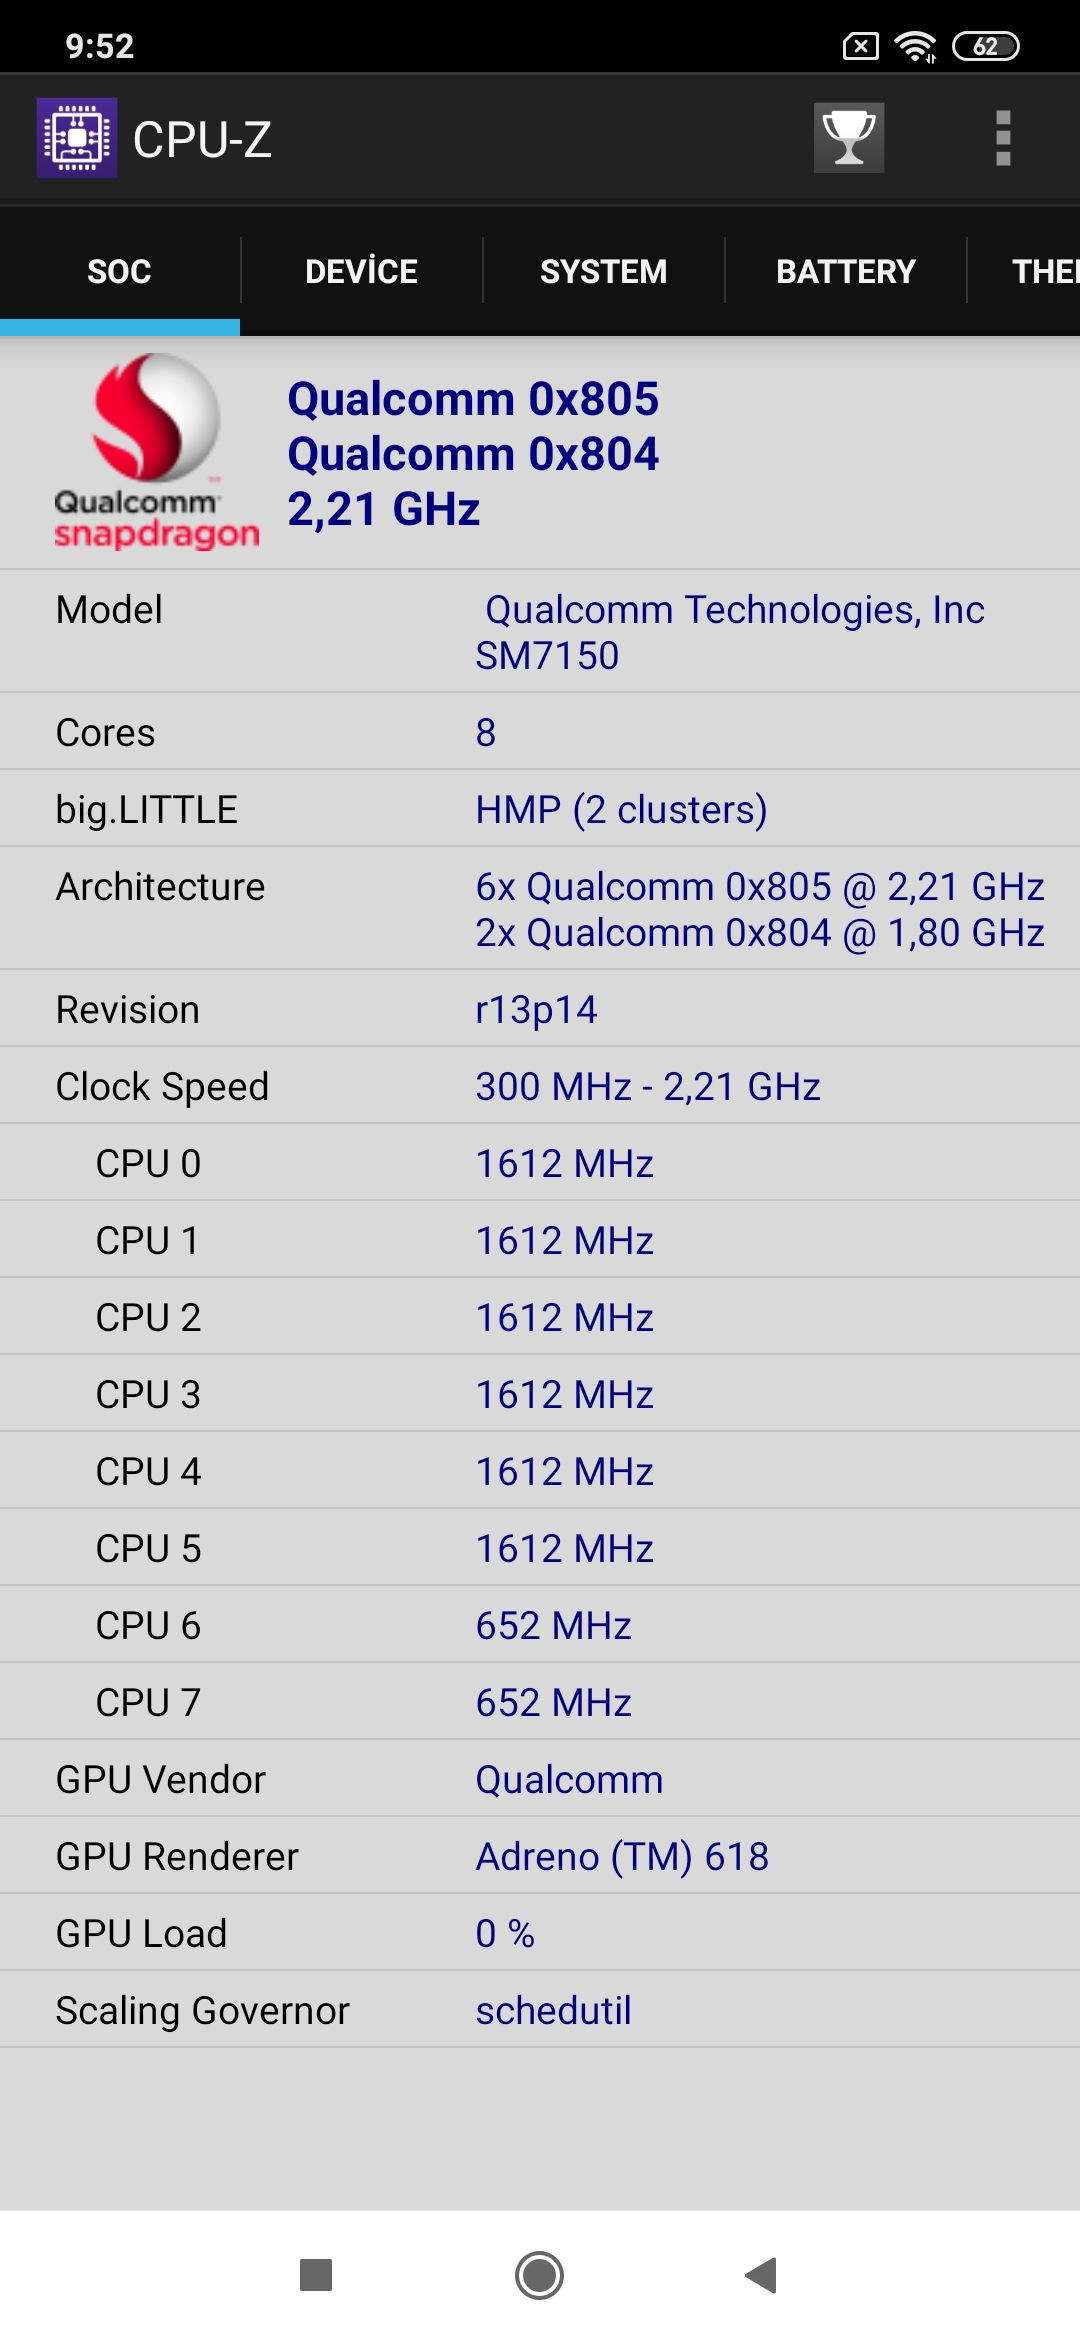1080x2340 pixels.
Task: Switch to the DEVICE tab
Action: tap(361, 271)
